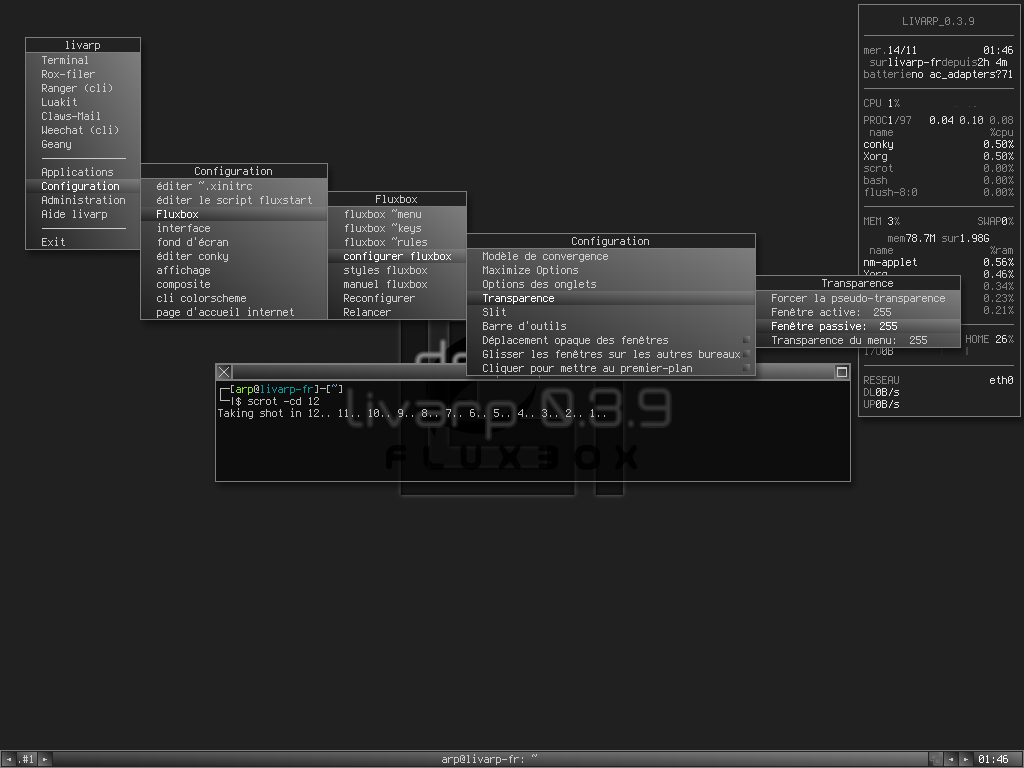Expand the Slit submenu
Screen dimensions: 1024x768
point(611,312)
